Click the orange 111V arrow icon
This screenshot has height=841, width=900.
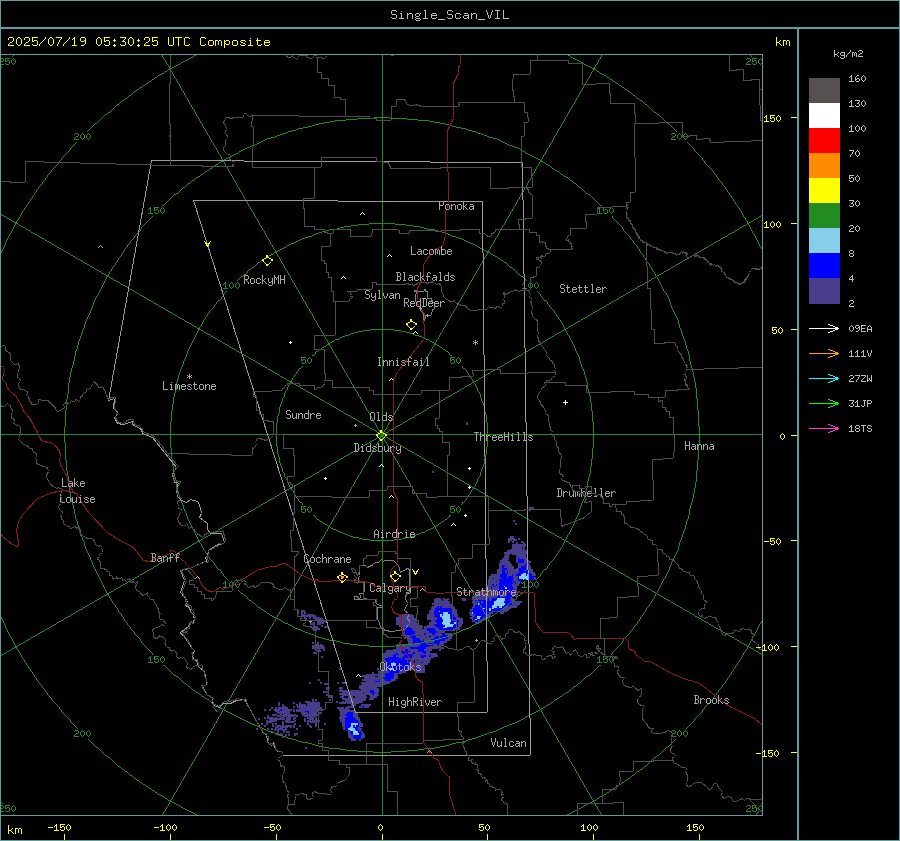point(824,354)
